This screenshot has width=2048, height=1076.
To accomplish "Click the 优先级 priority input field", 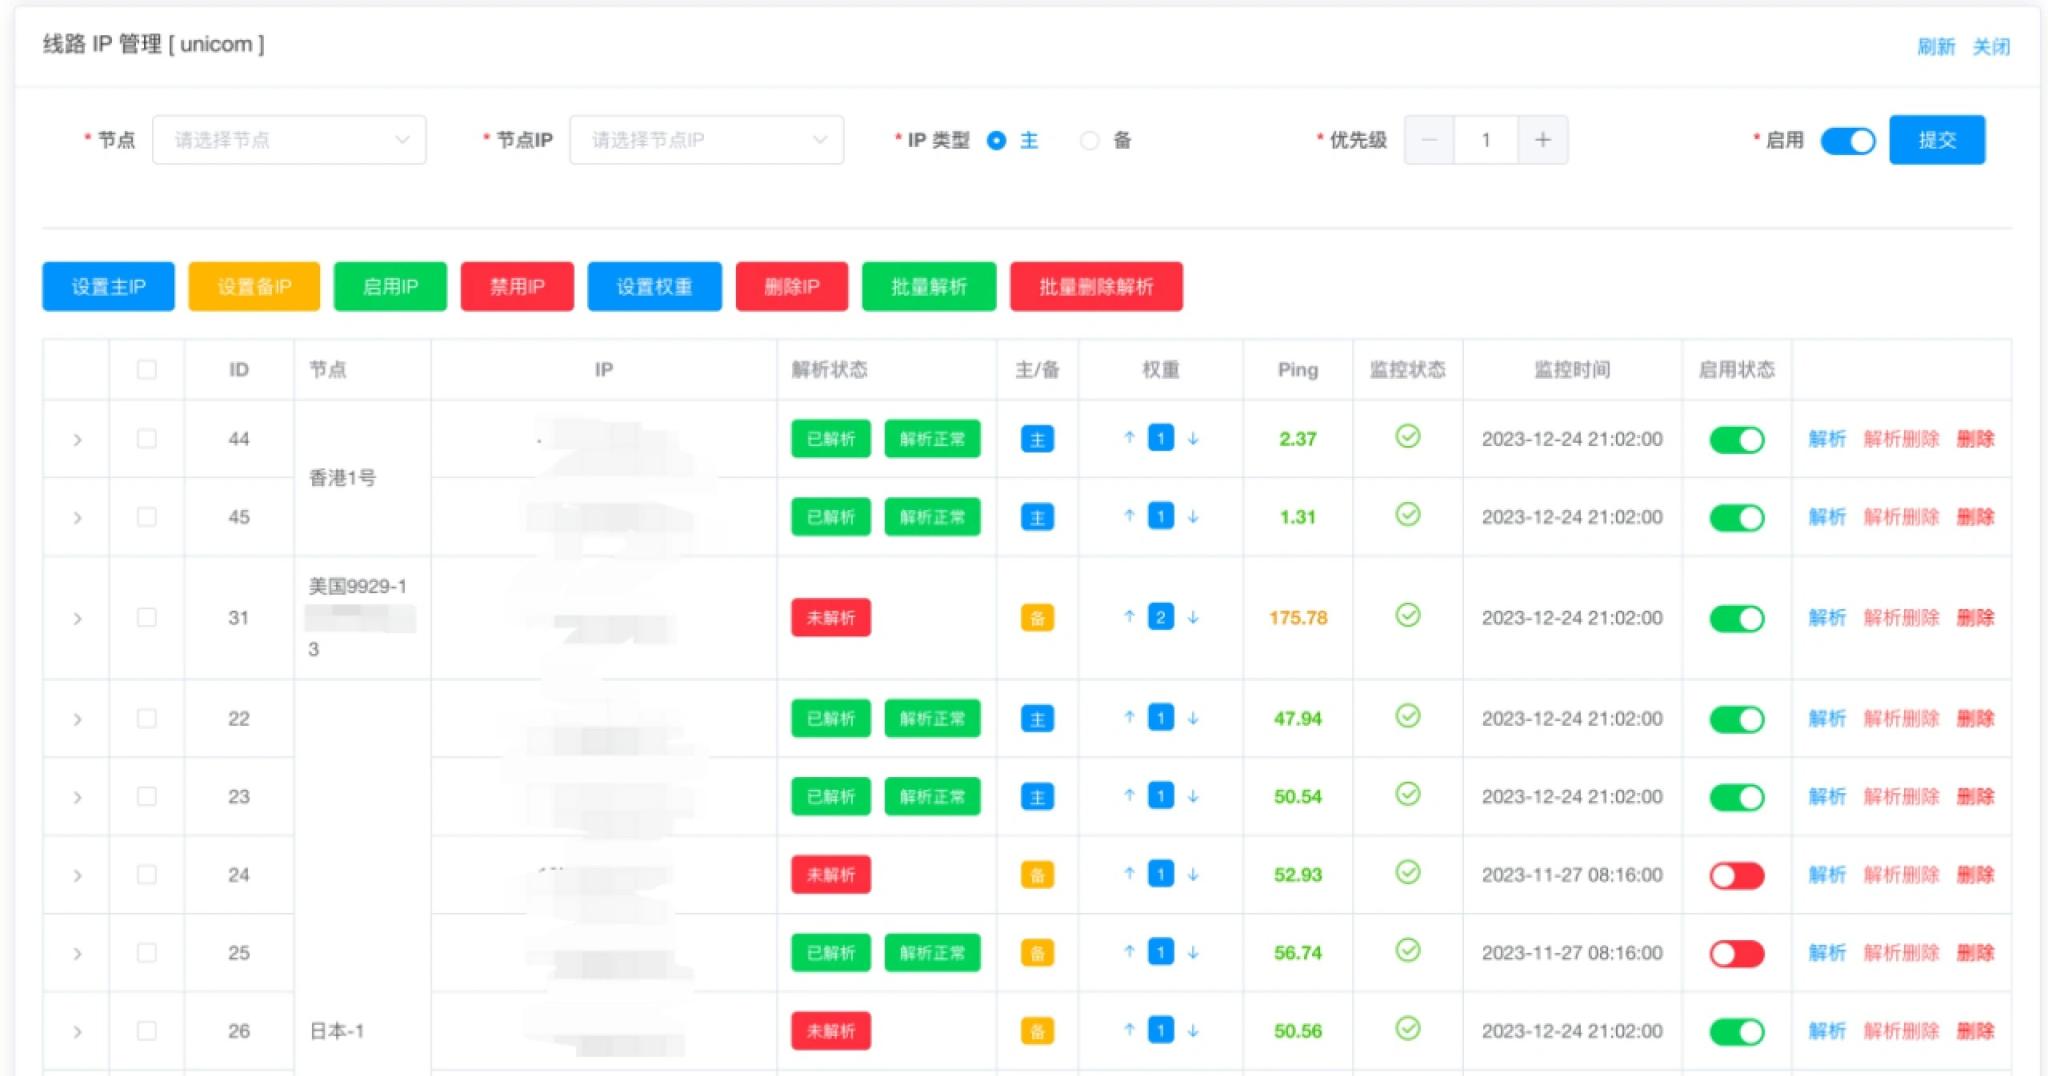I will 1486,140.
